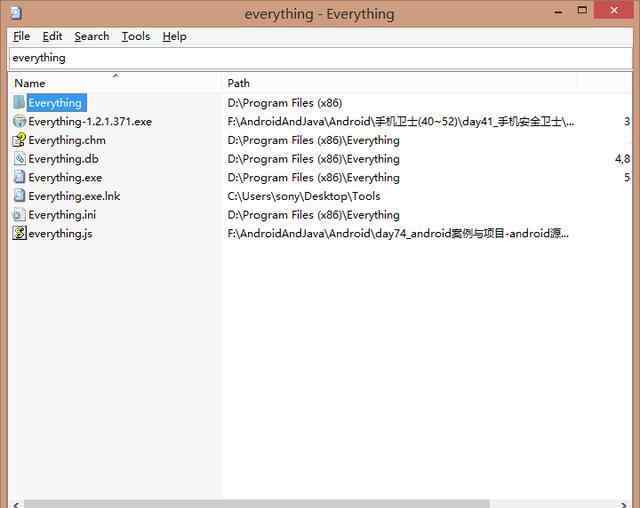Select the file name 'Everything.exe'
Screen dimensions: 640x508
pyautogui.click(x=65, y=177)
